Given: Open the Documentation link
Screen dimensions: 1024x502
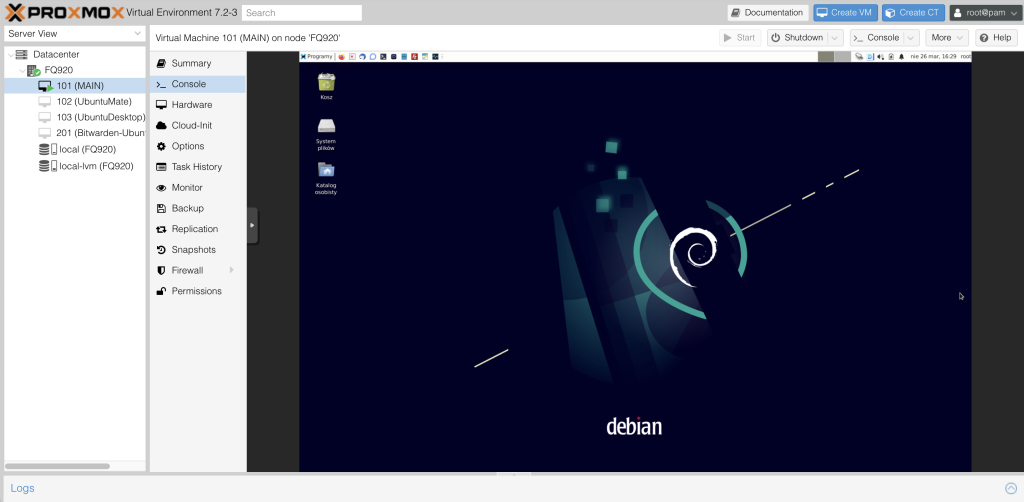Looking at the screenshot, I should point(767,13).
